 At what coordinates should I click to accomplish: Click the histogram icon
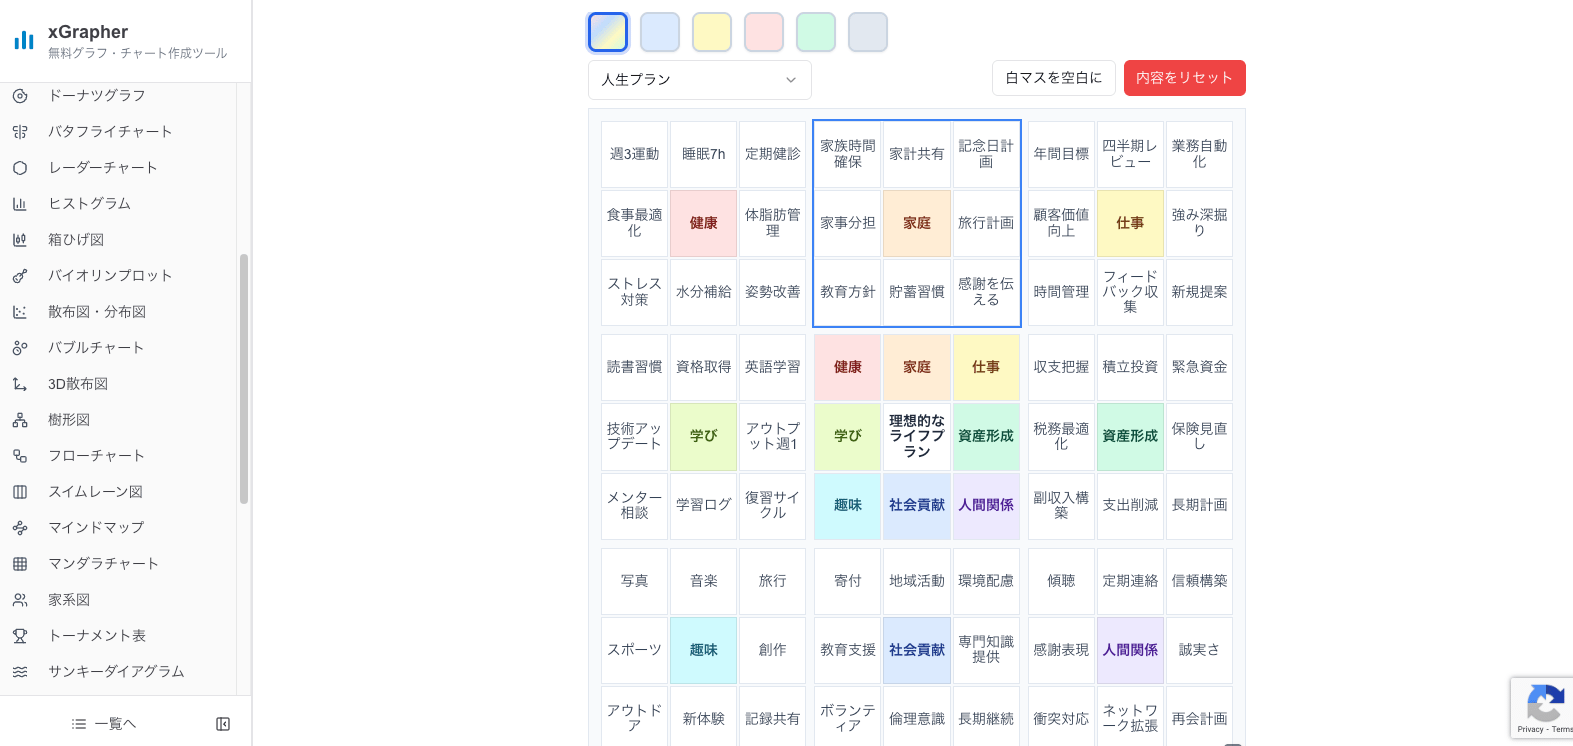click(20, 204)
